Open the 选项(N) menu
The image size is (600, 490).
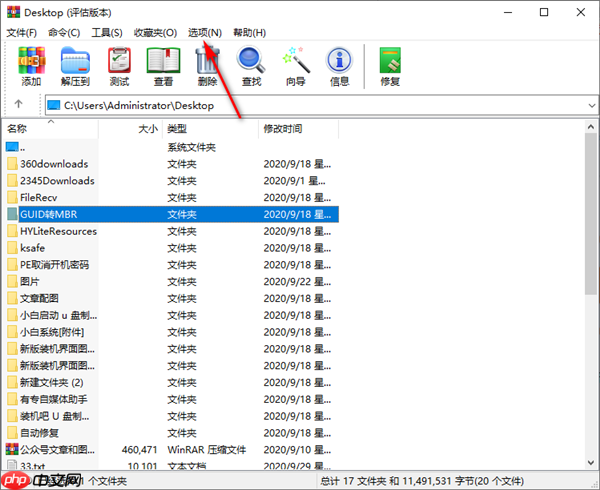click(205, 33)
